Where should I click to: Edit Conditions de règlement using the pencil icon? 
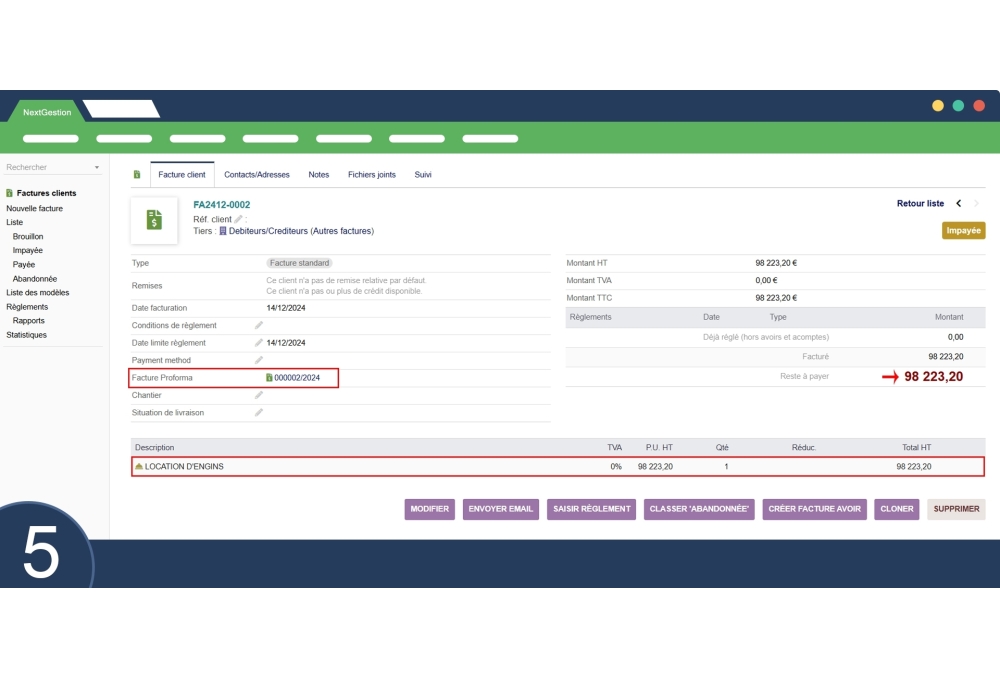coord(258,325)
